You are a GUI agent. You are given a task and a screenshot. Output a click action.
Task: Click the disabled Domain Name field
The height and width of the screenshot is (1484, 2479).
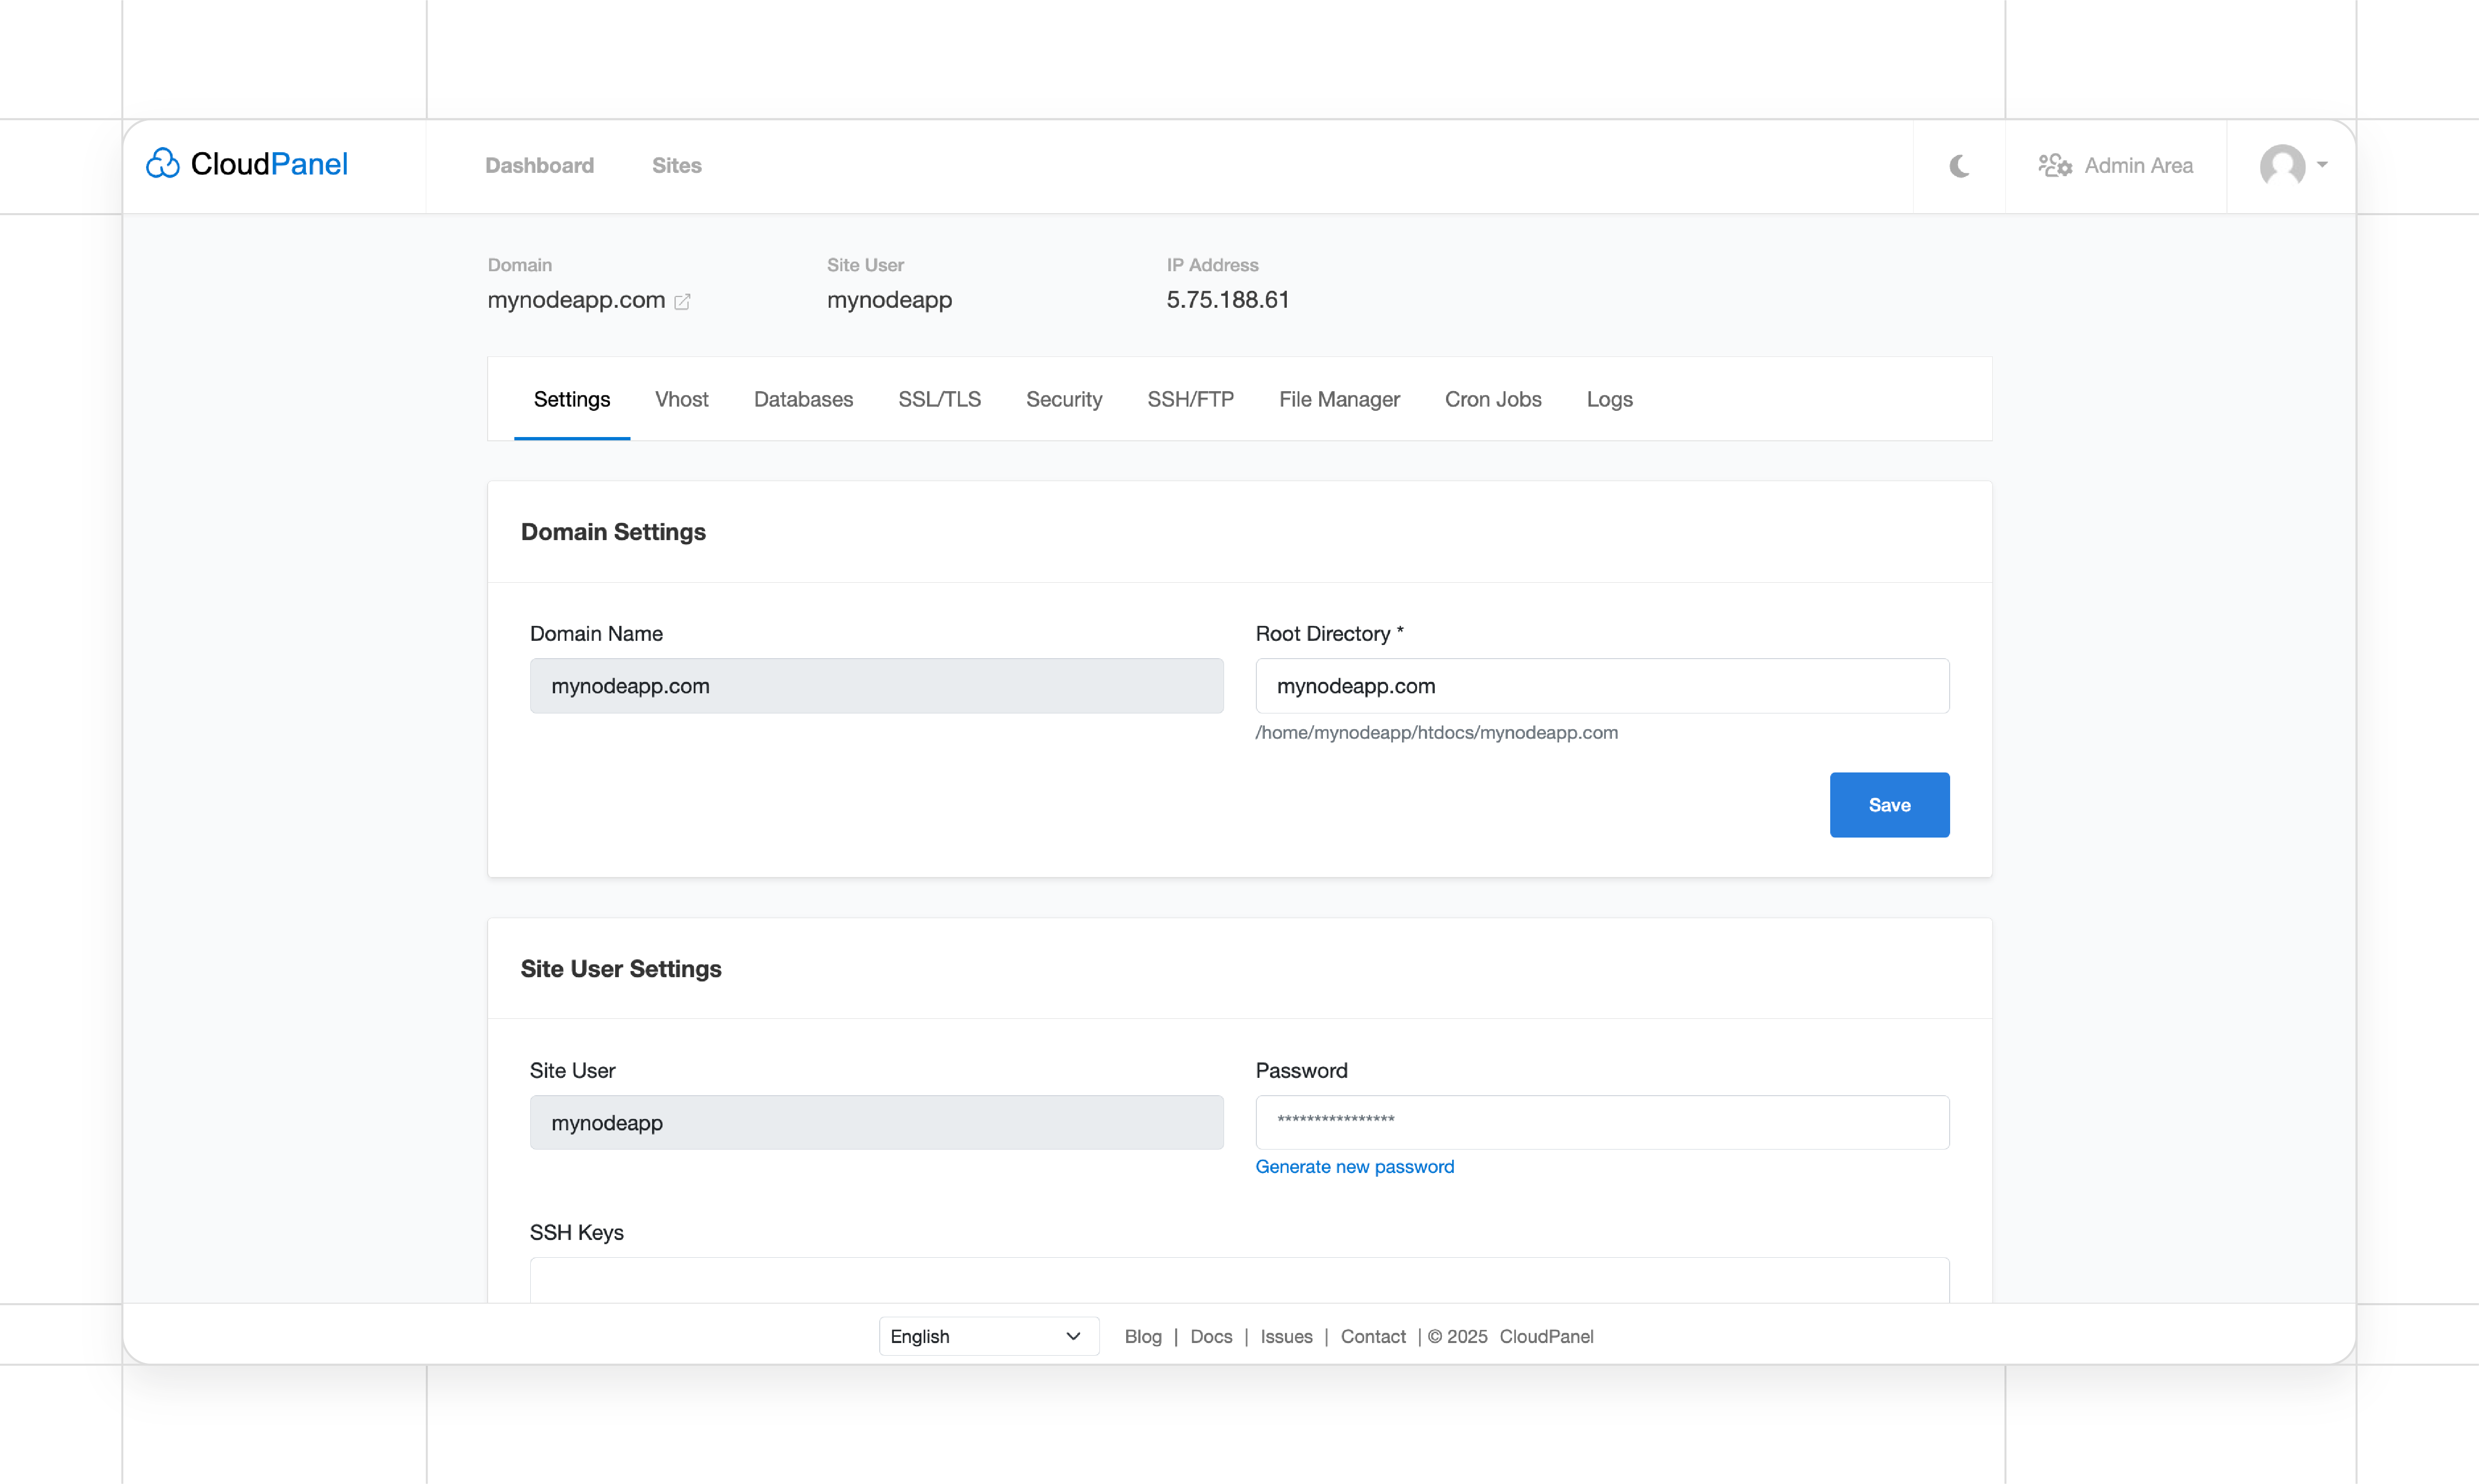tap(876, 686)
